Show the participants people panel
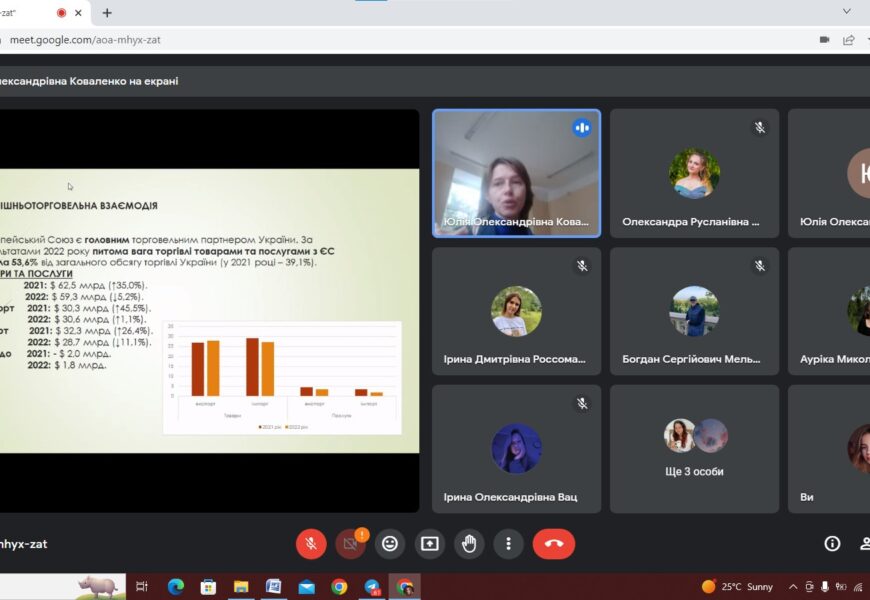This screenshot has height=600, width=870. pyautogui.click(x=864, y=544)
